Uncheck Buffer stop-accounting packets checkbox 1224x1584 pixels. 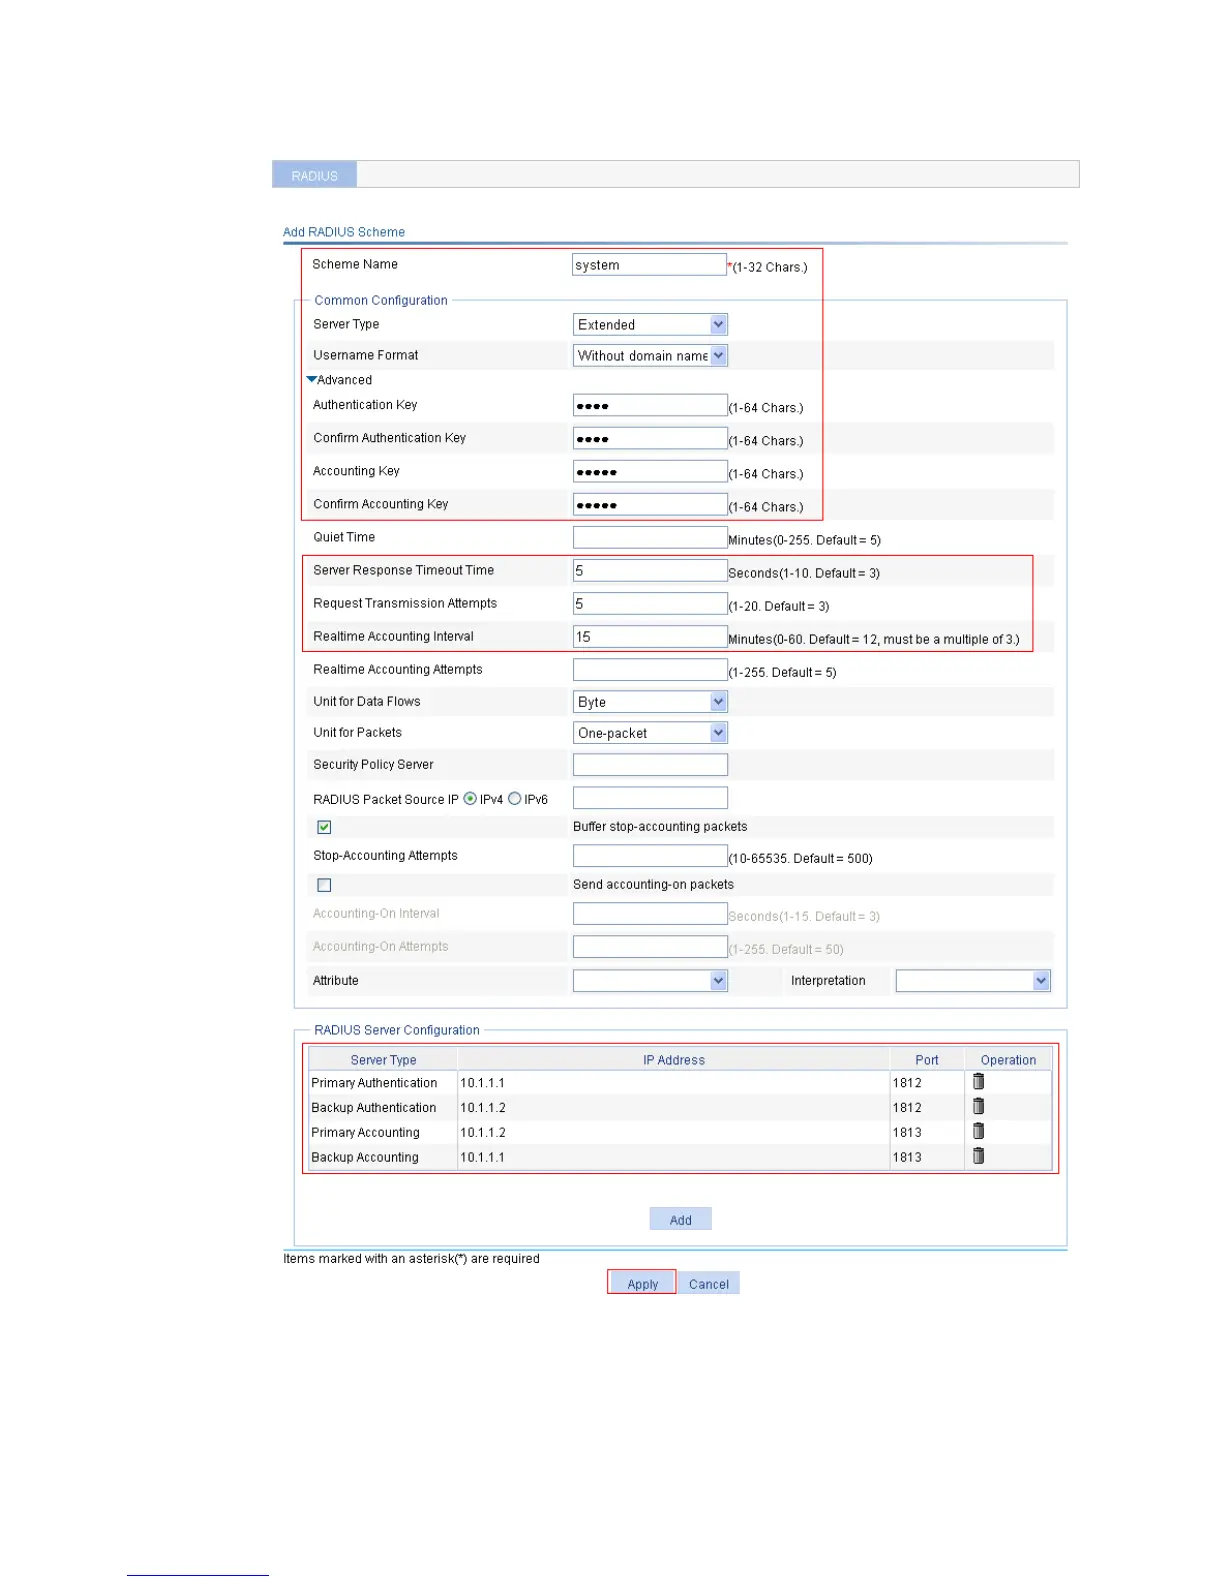(x=324, y=827)
